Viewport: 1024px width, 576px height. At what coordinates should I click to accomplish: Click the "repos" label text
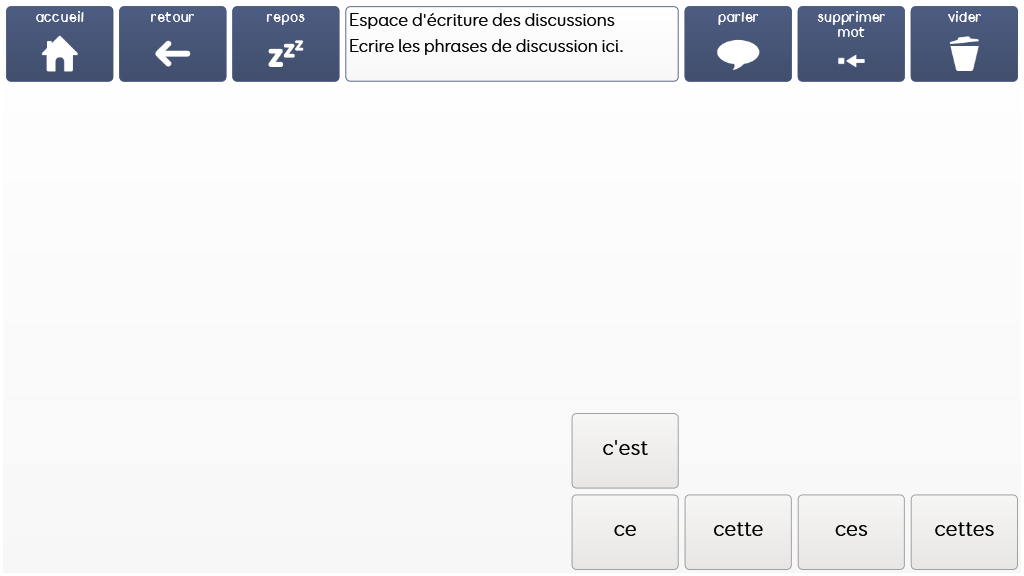pos(285,17)
